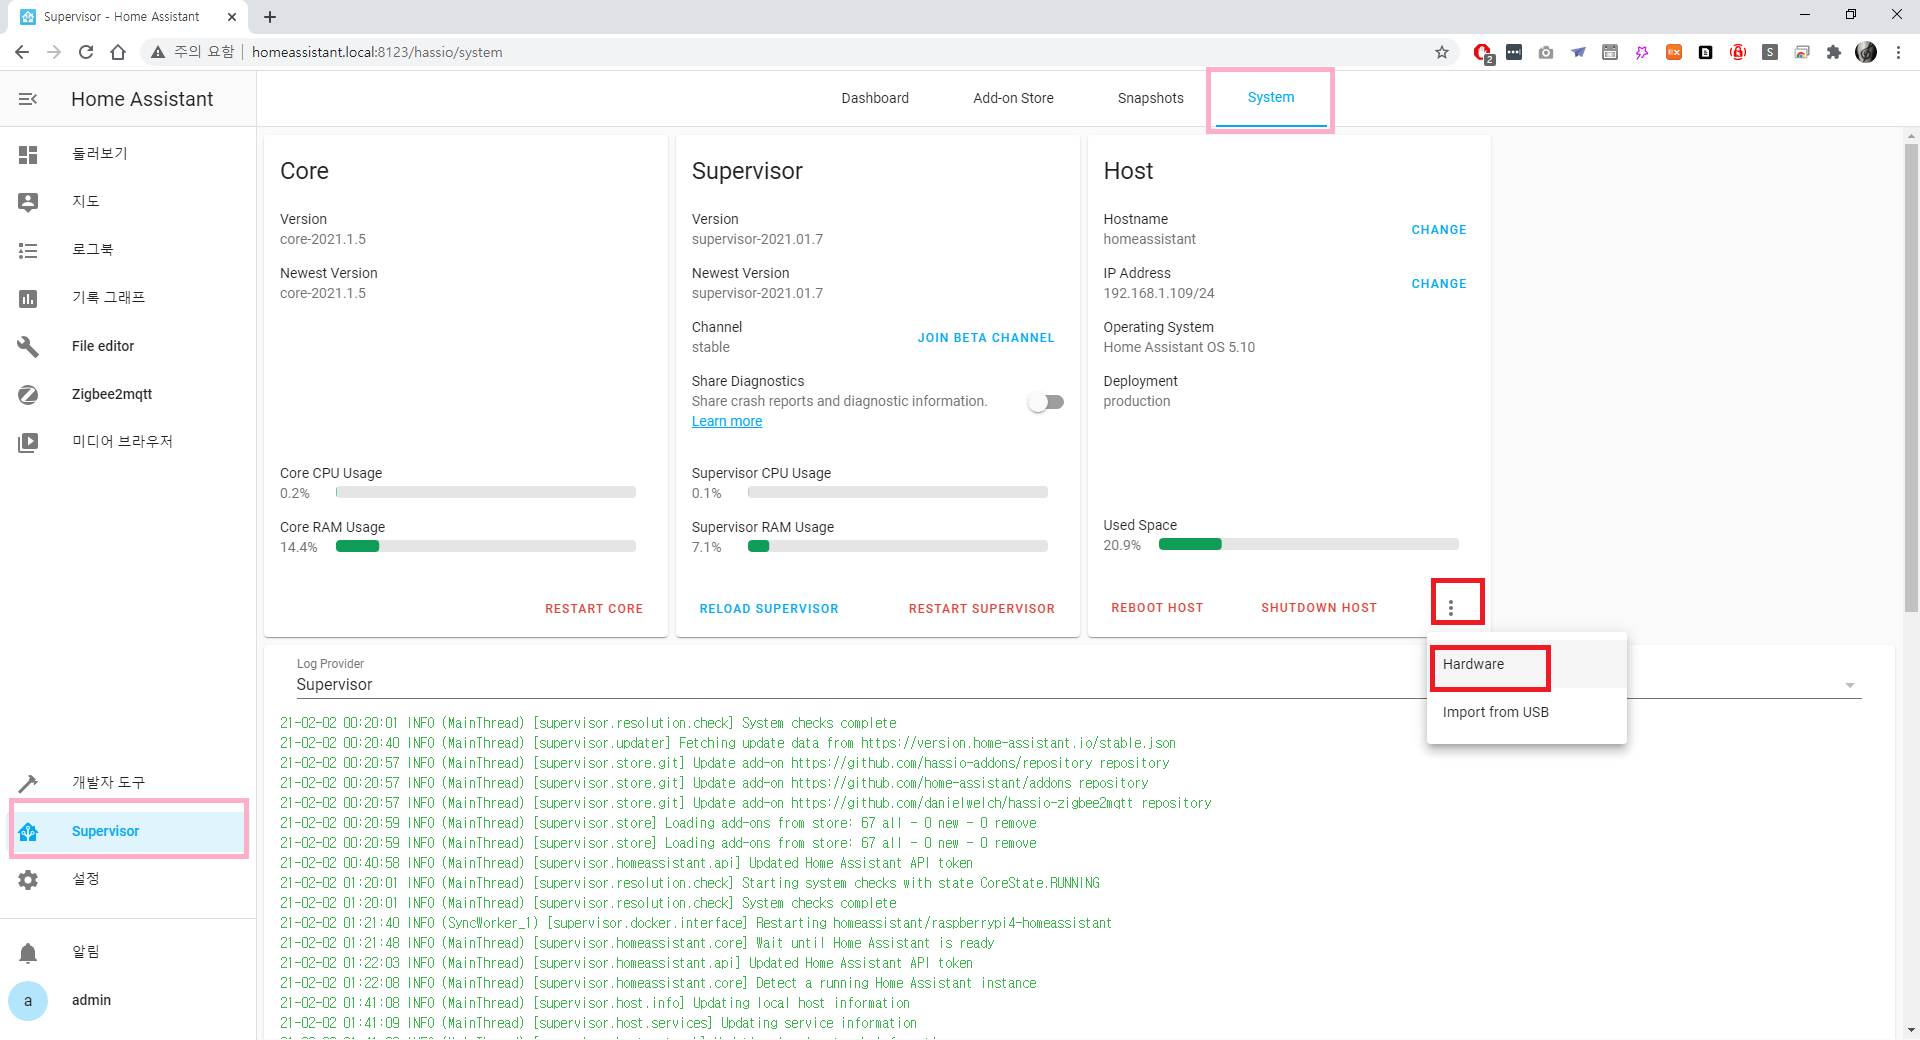Click REBOOT HOST button

click(x=1157, y=608)
